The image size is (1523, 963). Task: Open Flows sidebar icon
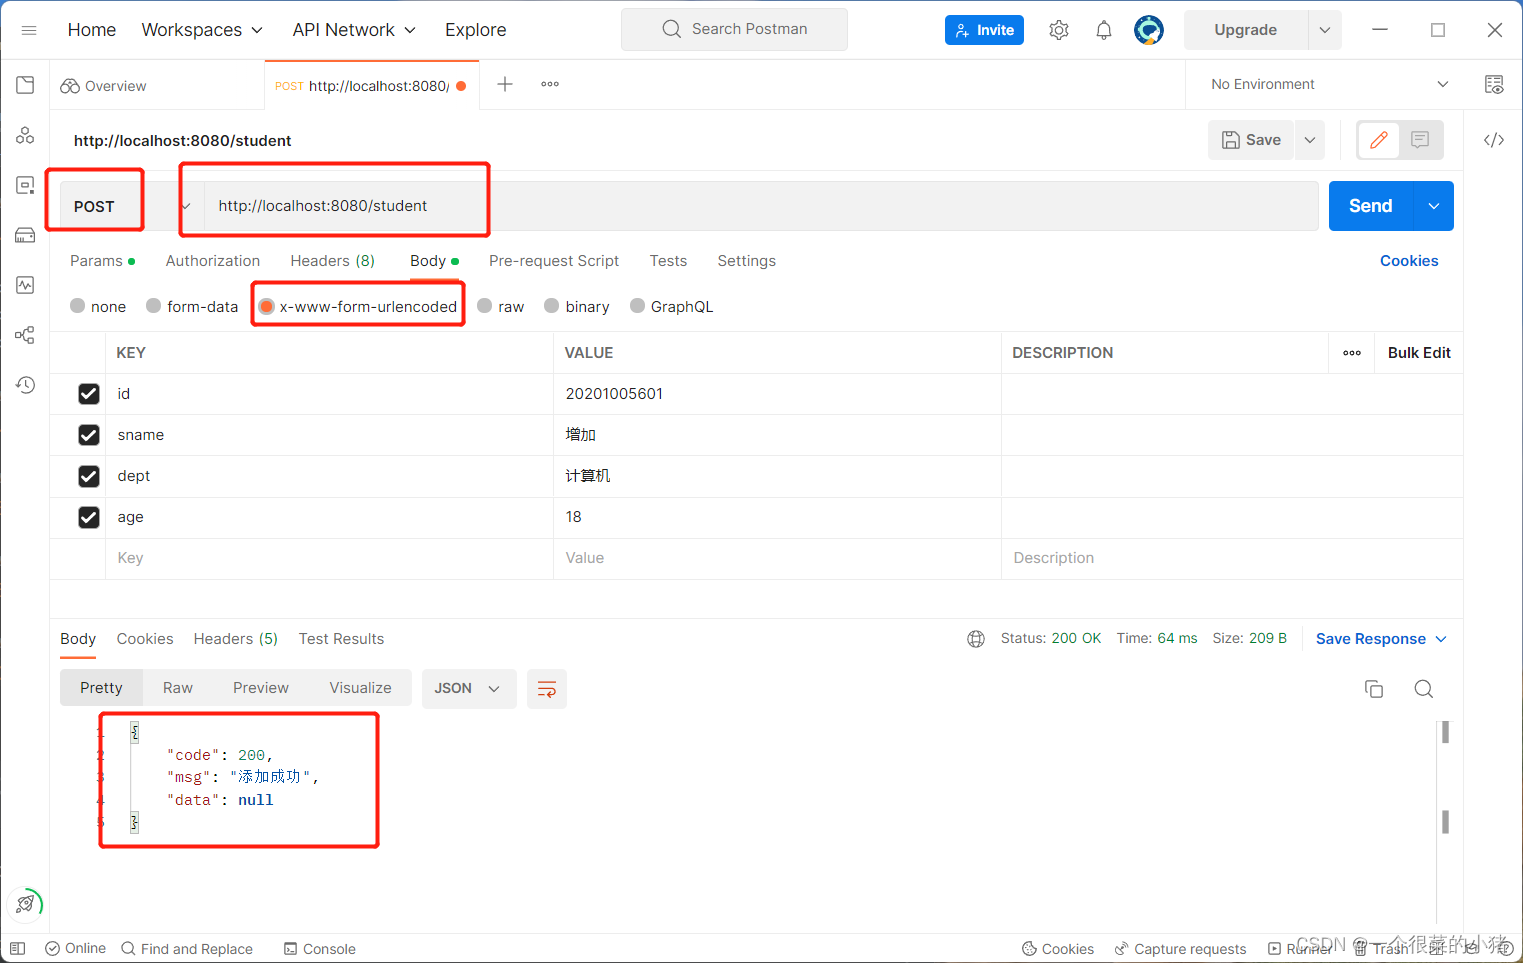25,335
